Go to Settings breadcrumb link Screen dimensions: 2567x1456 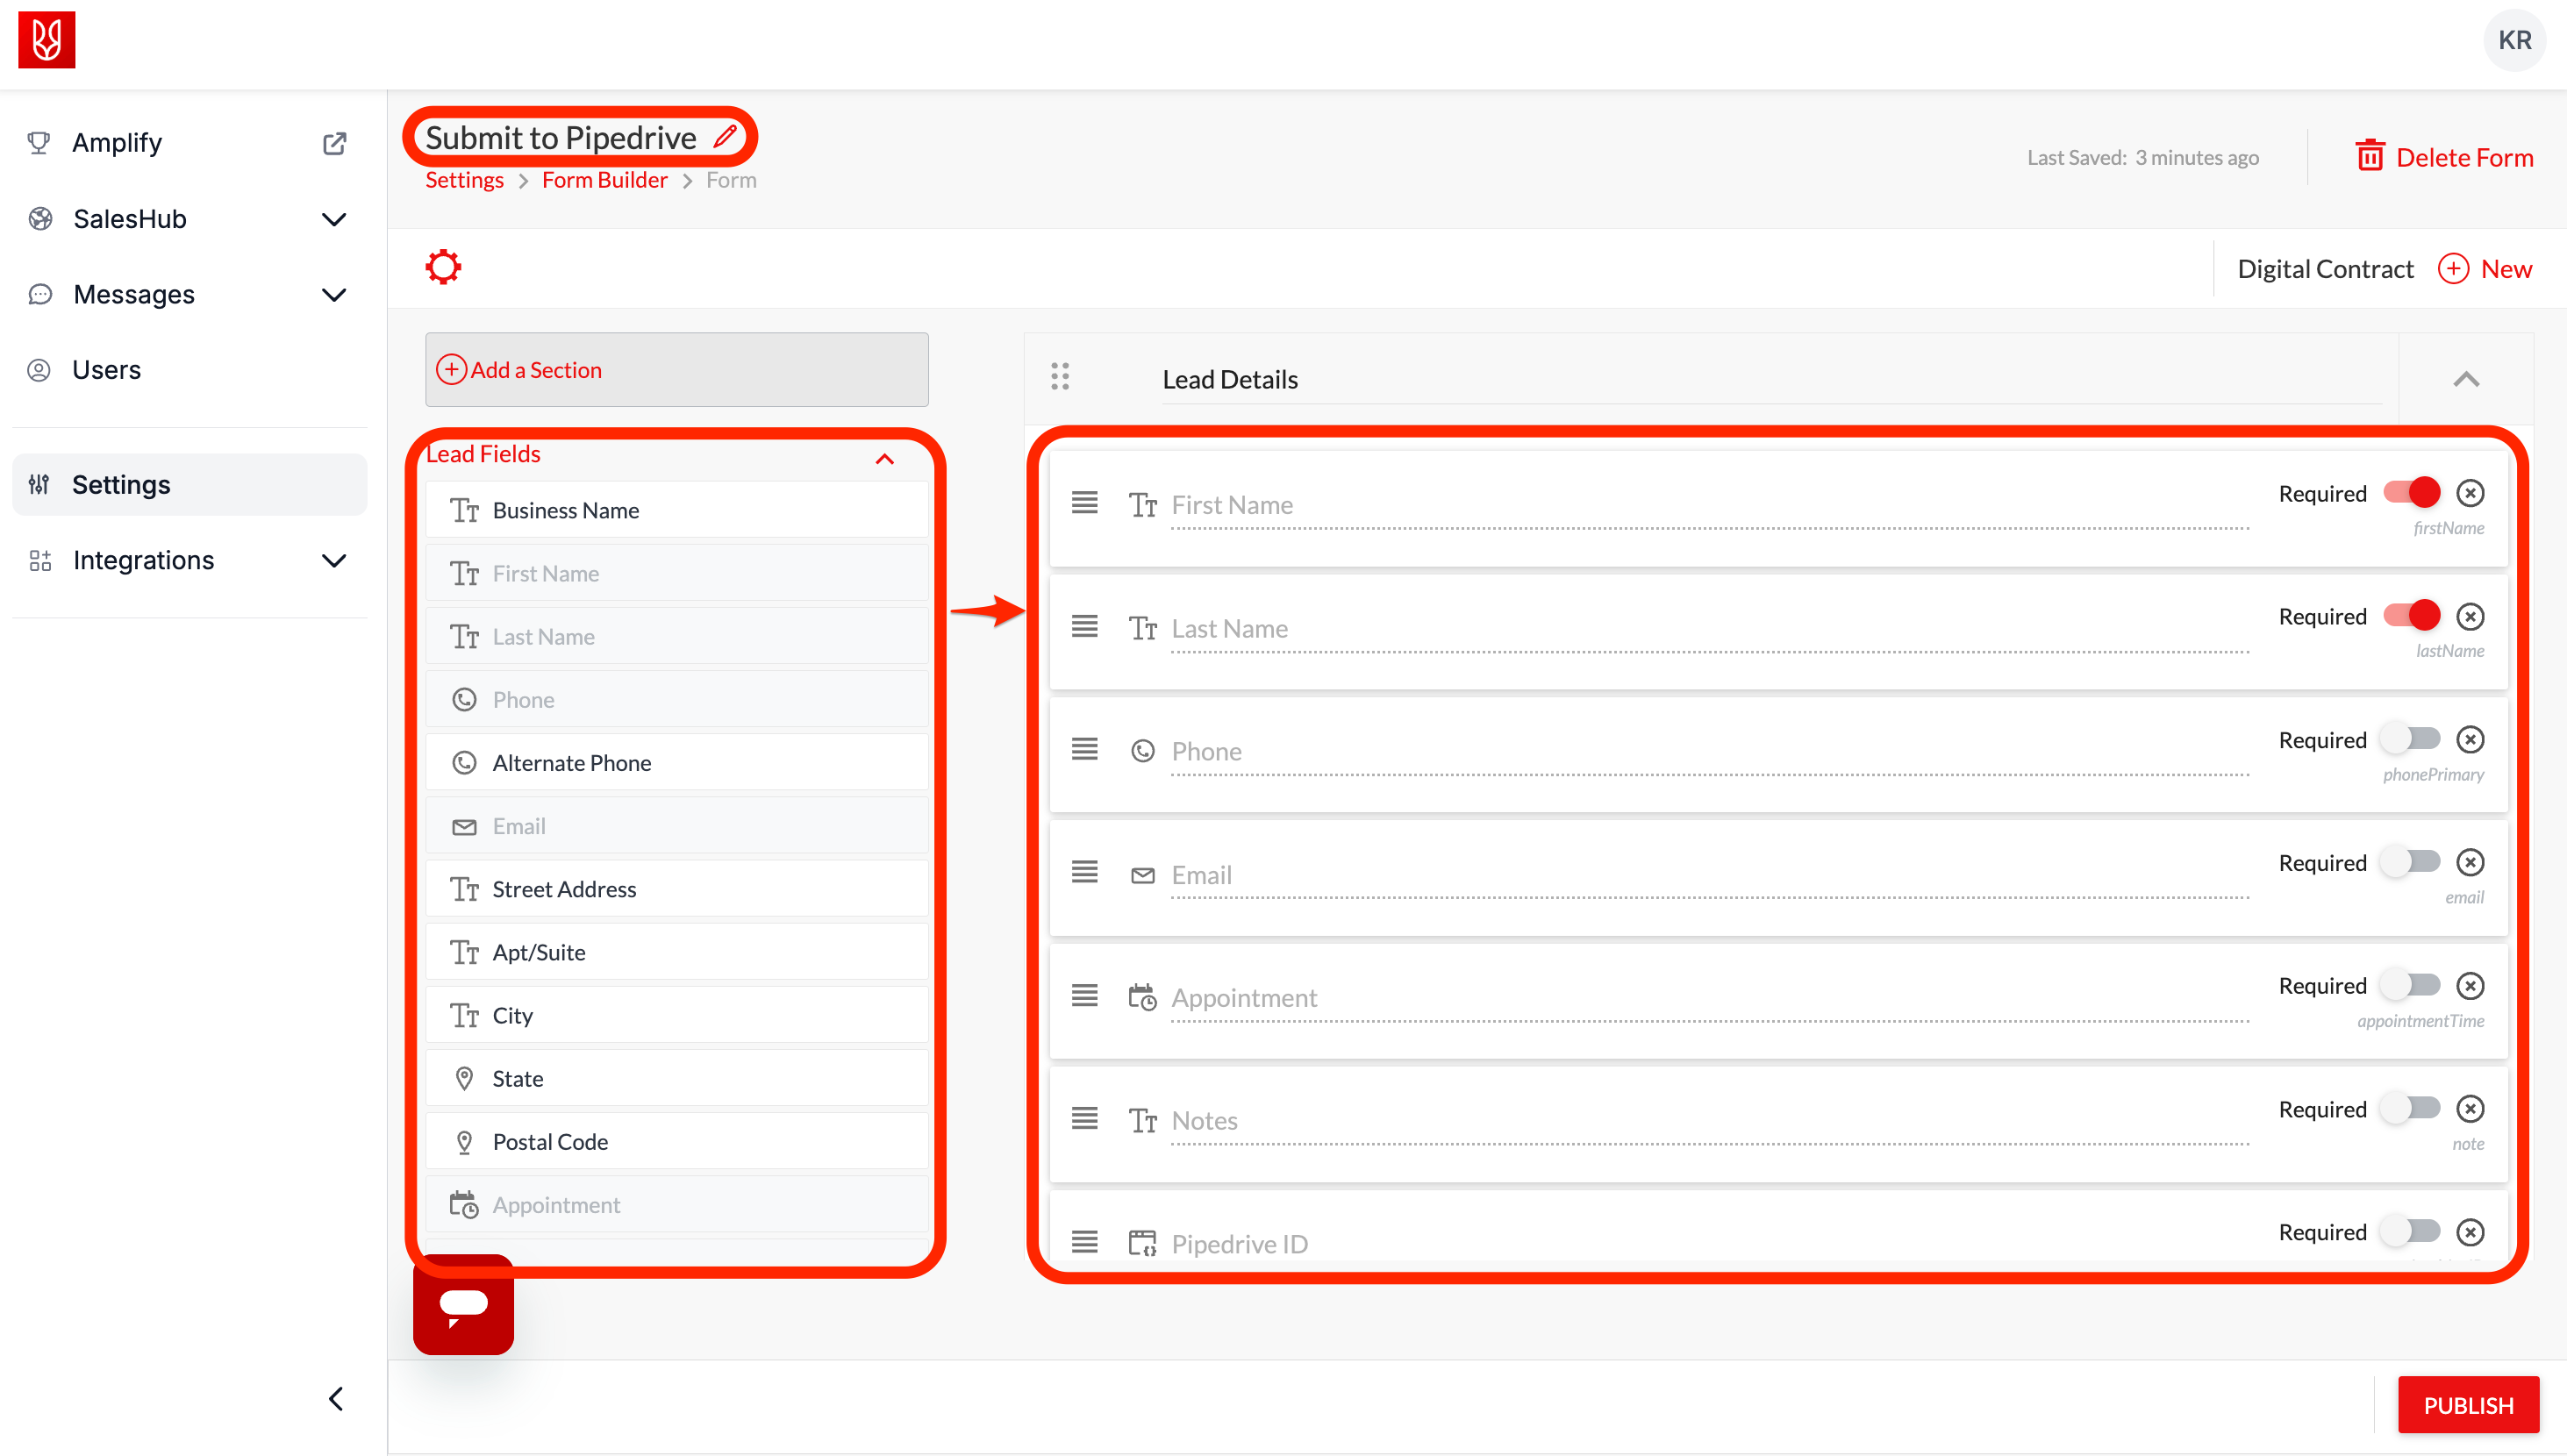tap(465, 180)
